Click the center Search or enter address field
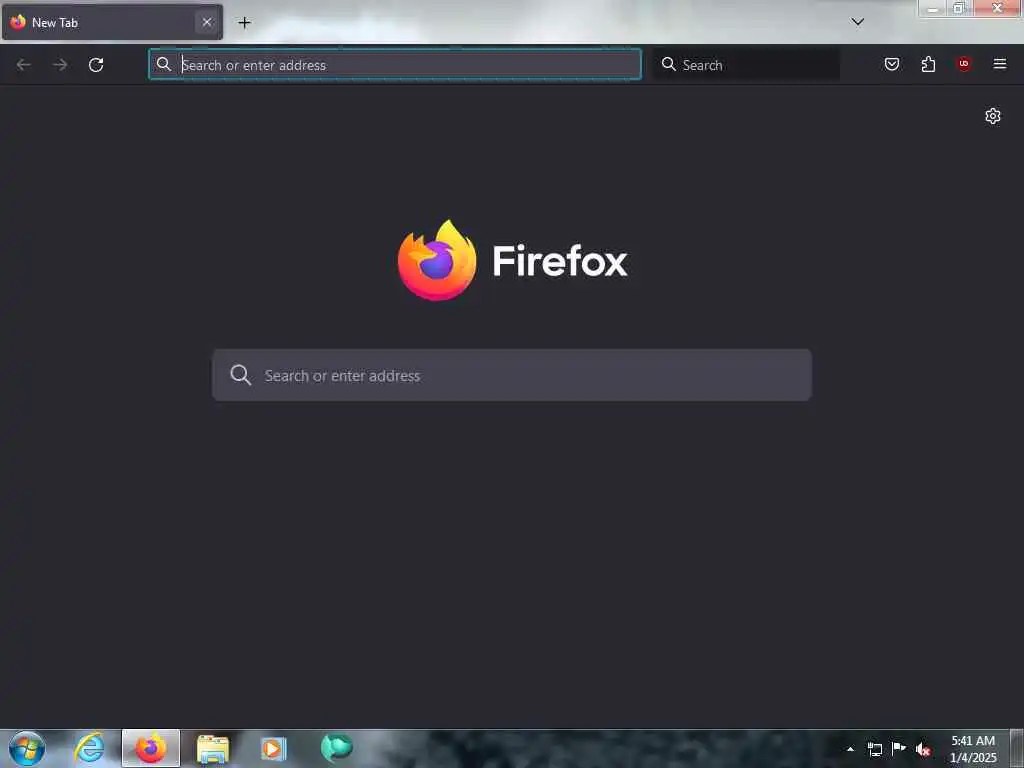This screenshot has width=1024, height=768. pos(512,375)
